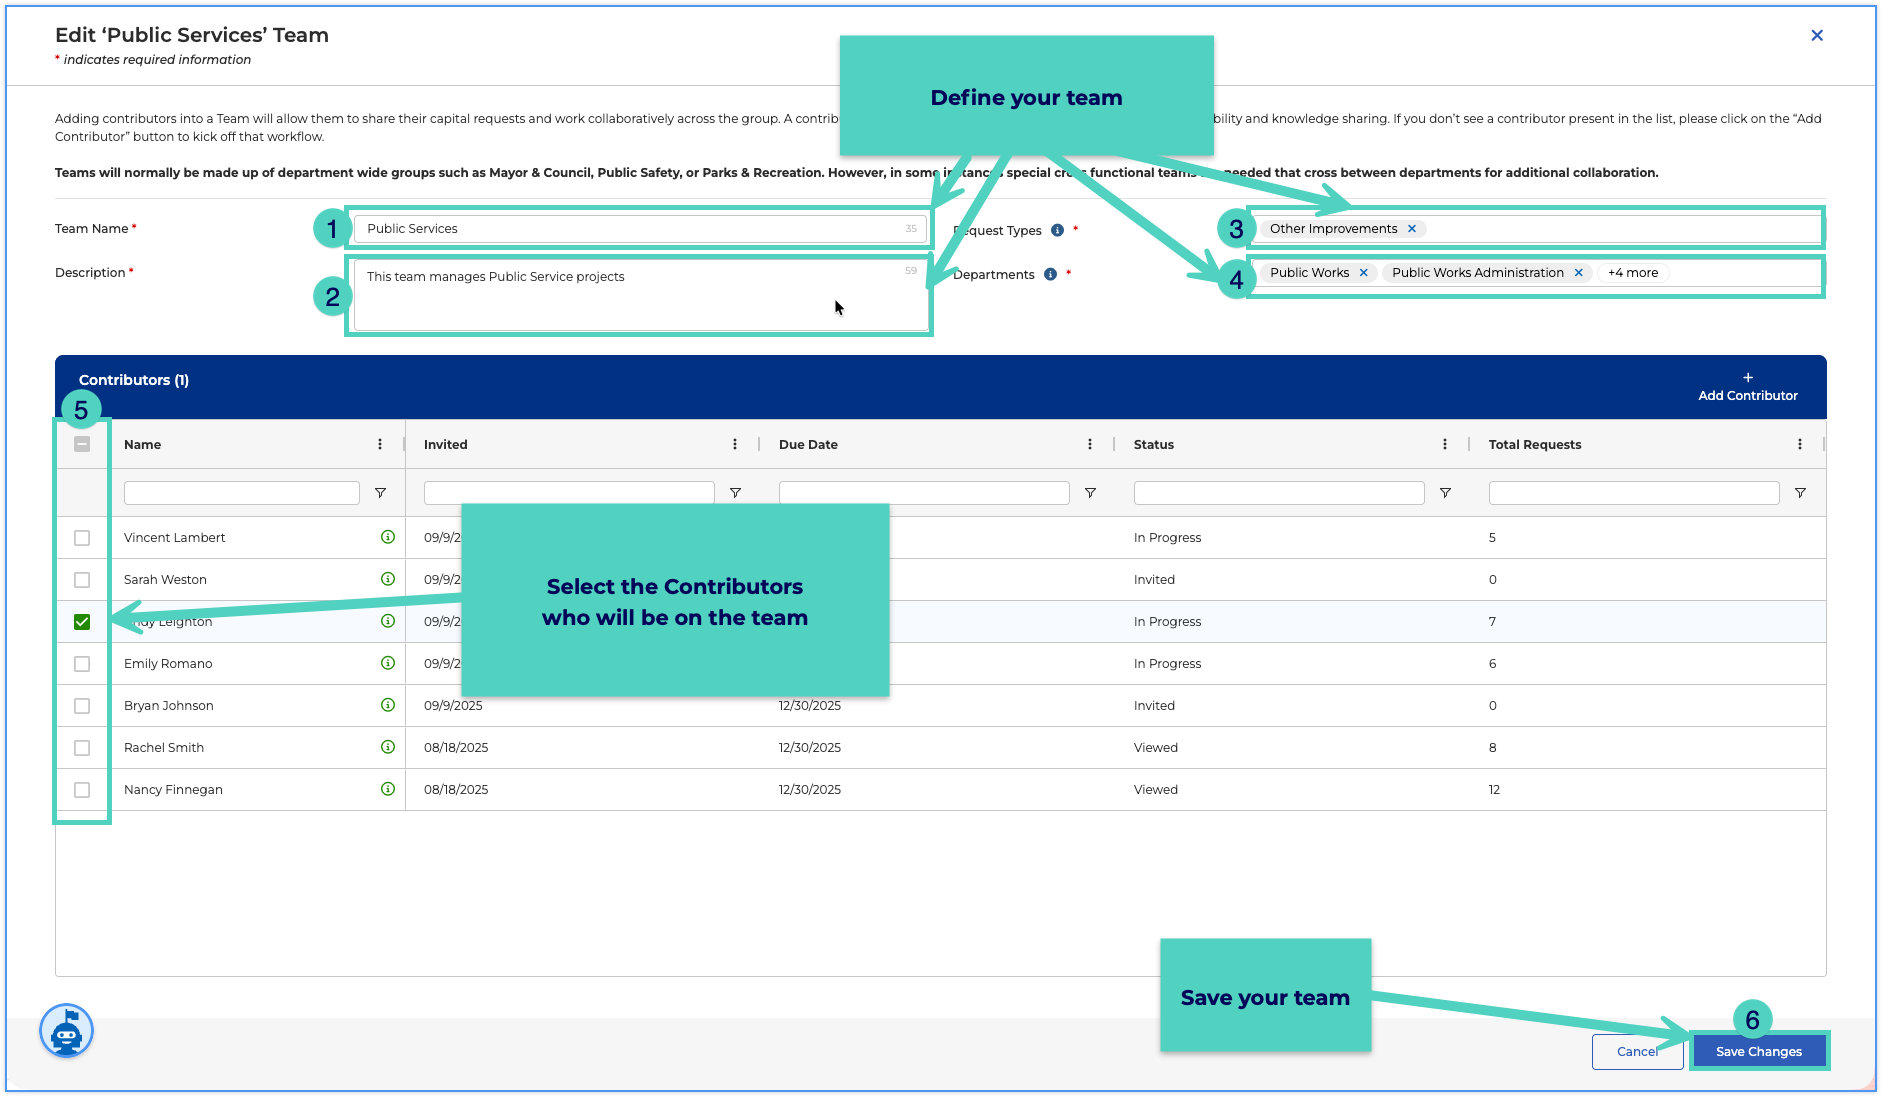
Task: Click the Total Requests column filter icon
Action: (x=1800, y=493)
